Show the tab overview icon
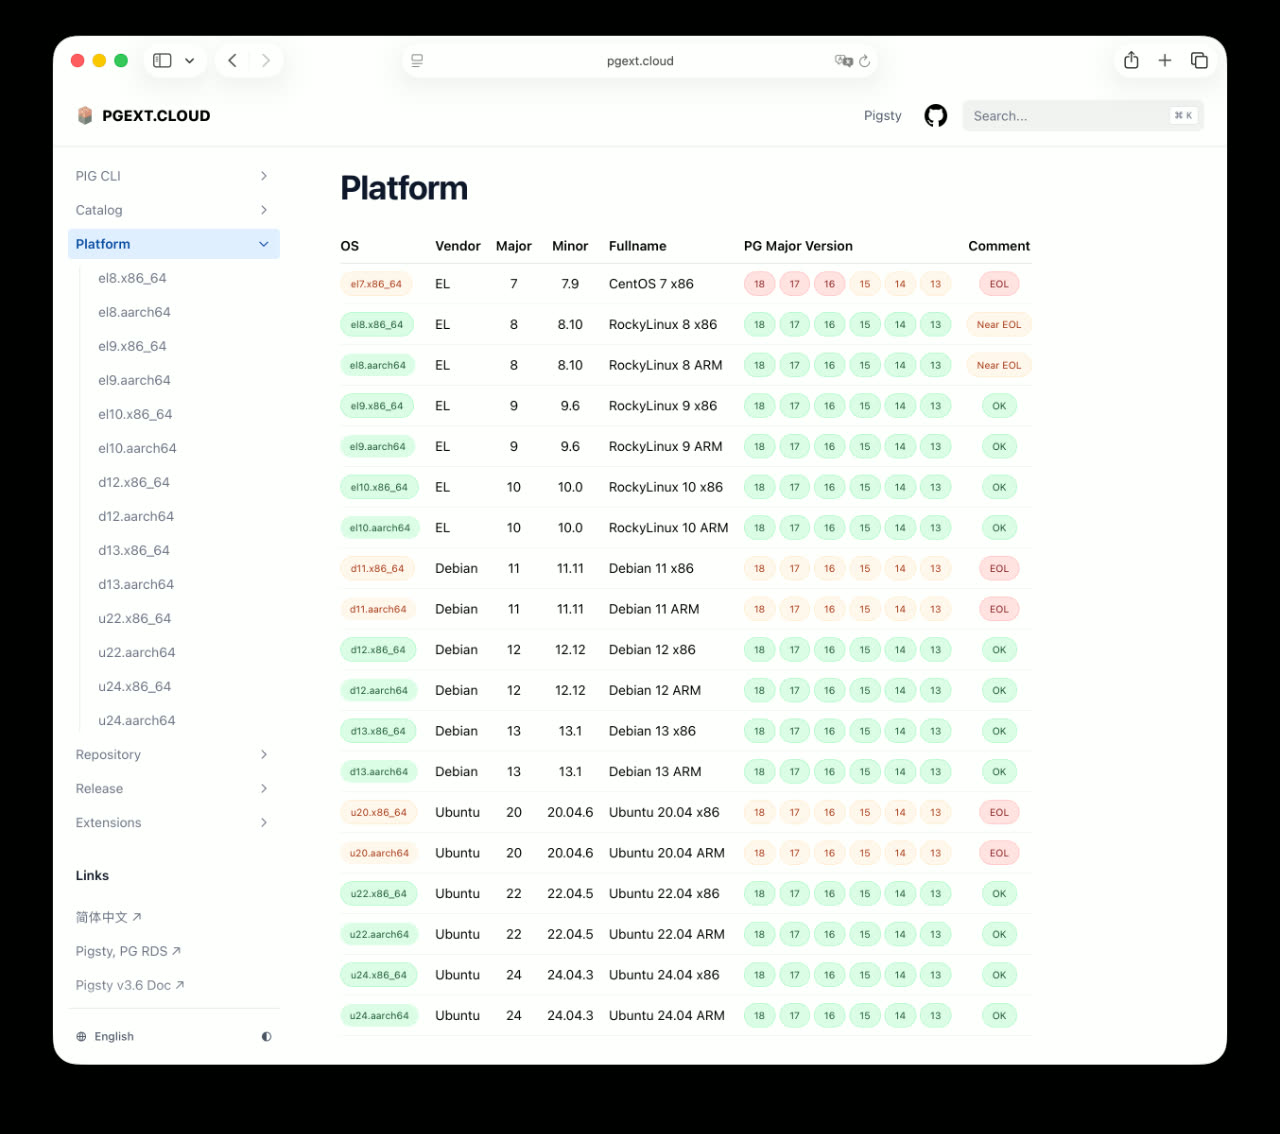The width and height of the screenshot is (1280, 1134). point(1199,61)
